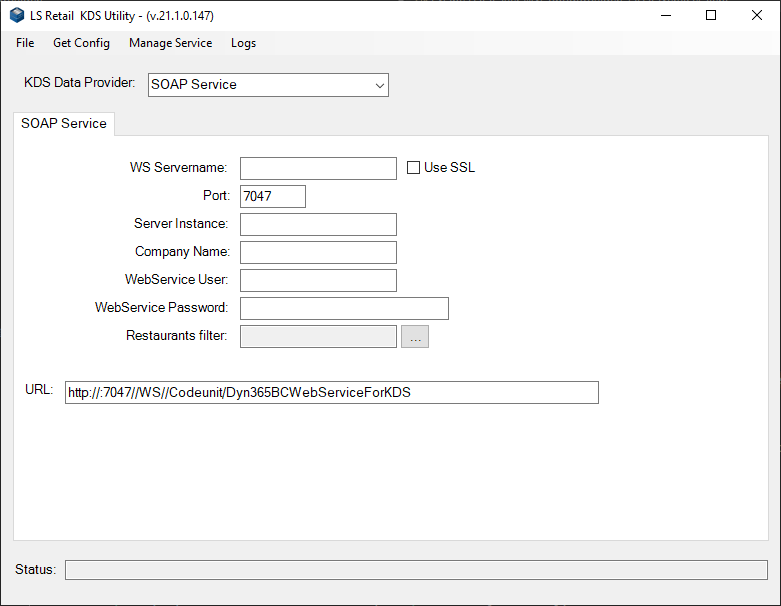Open the Manage Service menu
Screen dimensions: 781x606
[170, 43]
